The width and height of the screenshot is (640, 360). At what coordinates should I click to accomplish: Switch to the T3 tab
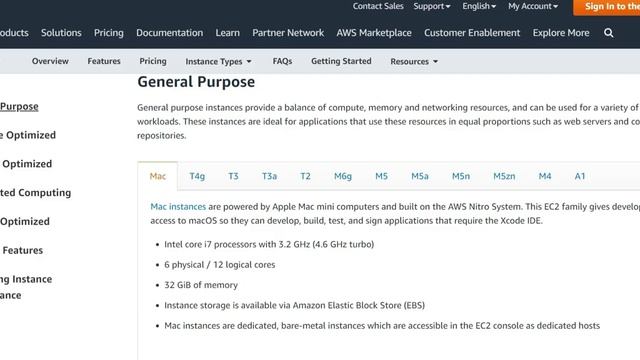[x=233, y=176]
